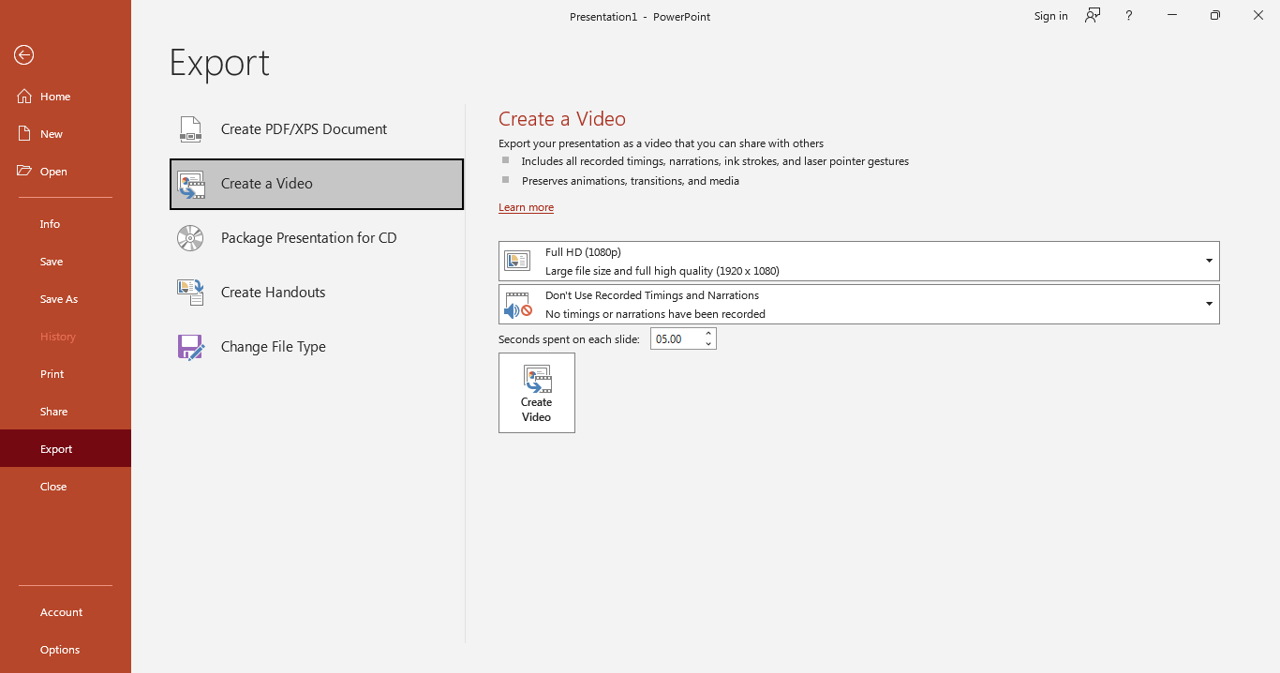Viewport: 1280px width, 673px height.
Task: Click the Home icon in the sidebar
Action: (x=25, y=96)
